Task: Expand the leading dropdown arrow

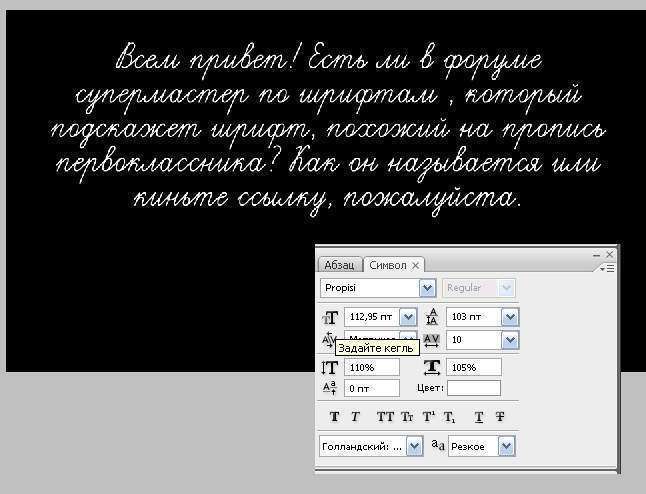Action: point(510,317)
